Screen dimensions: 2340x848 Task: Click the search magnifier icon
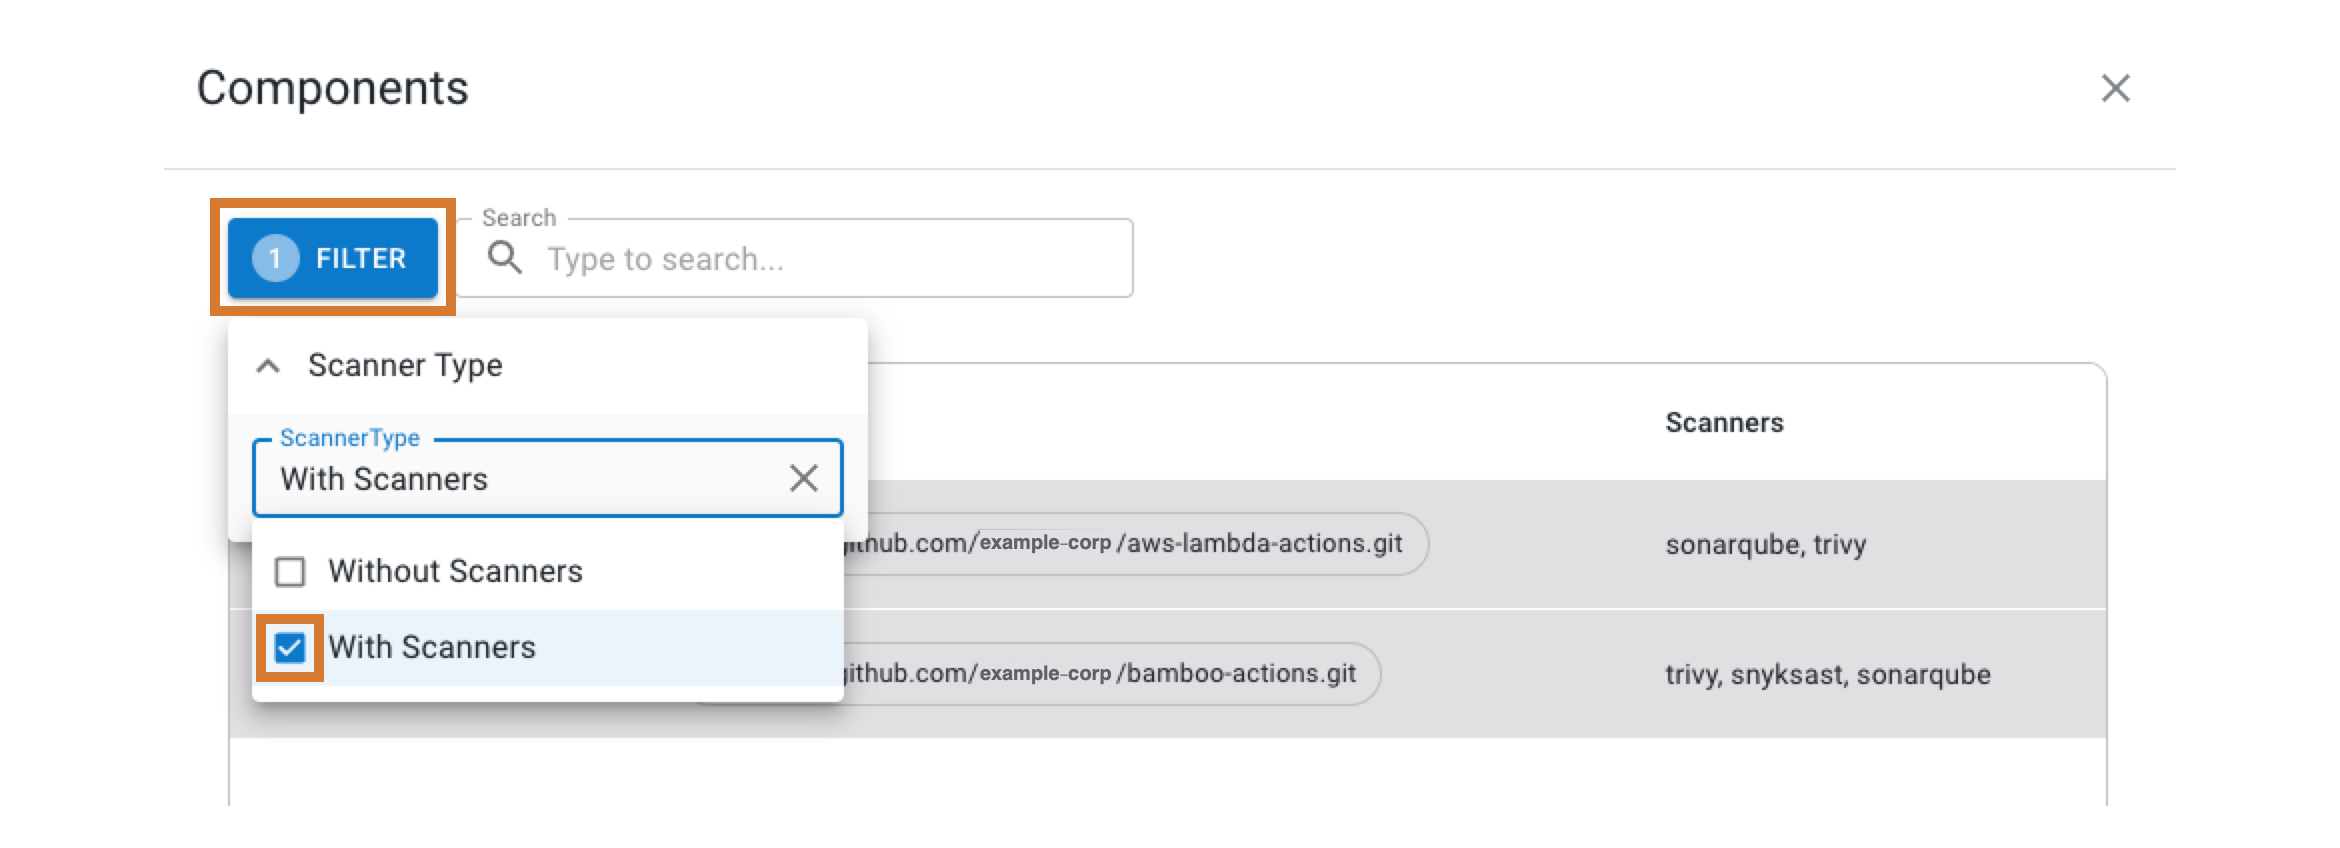504,258
